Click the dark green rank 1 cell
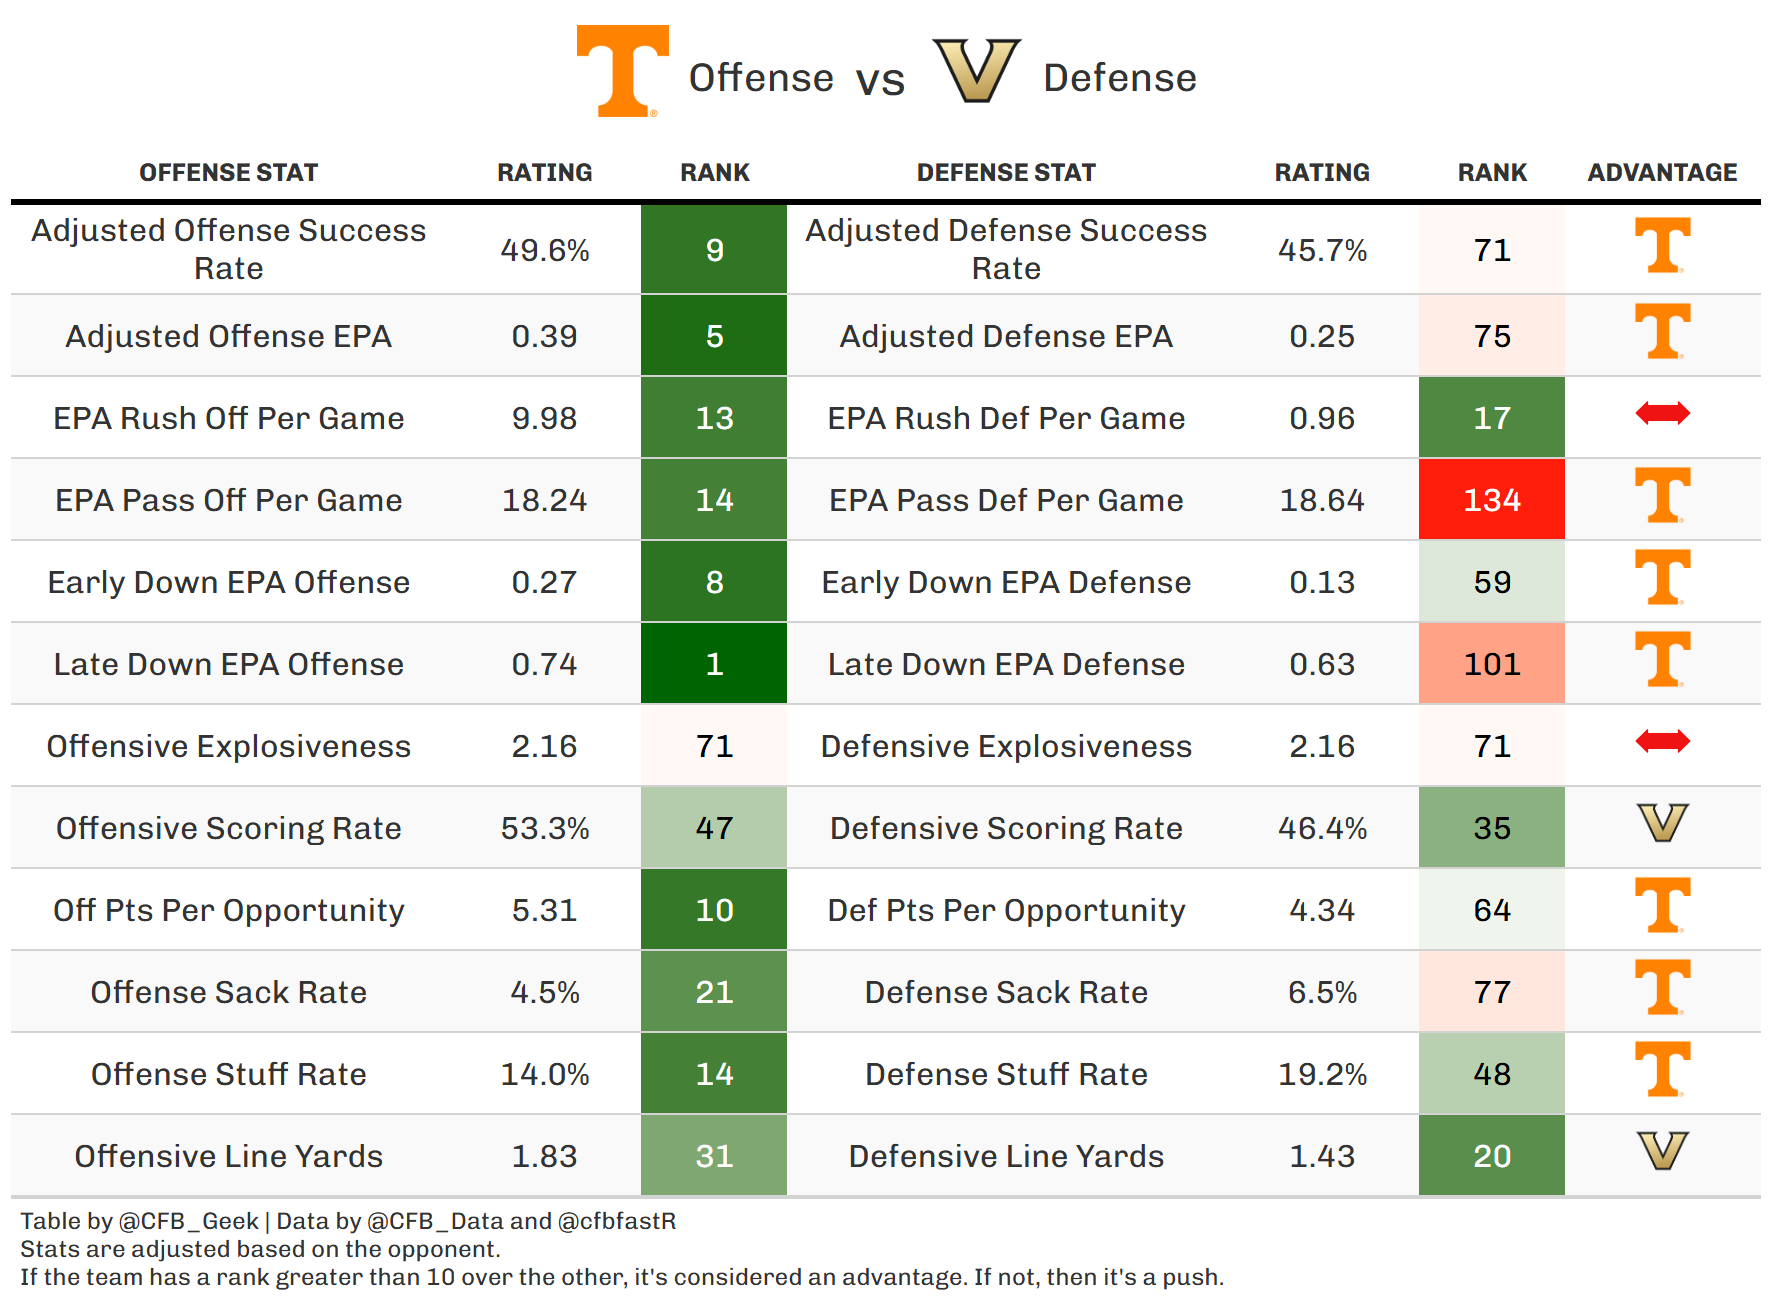The image size is (1770, 1312). tap(714, 664)
